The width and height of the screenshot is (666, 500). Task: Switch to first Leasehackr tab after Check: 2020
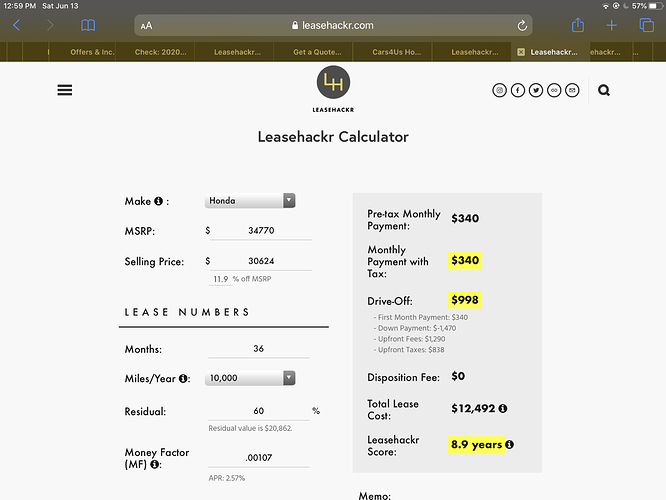(x=237, y=52)
